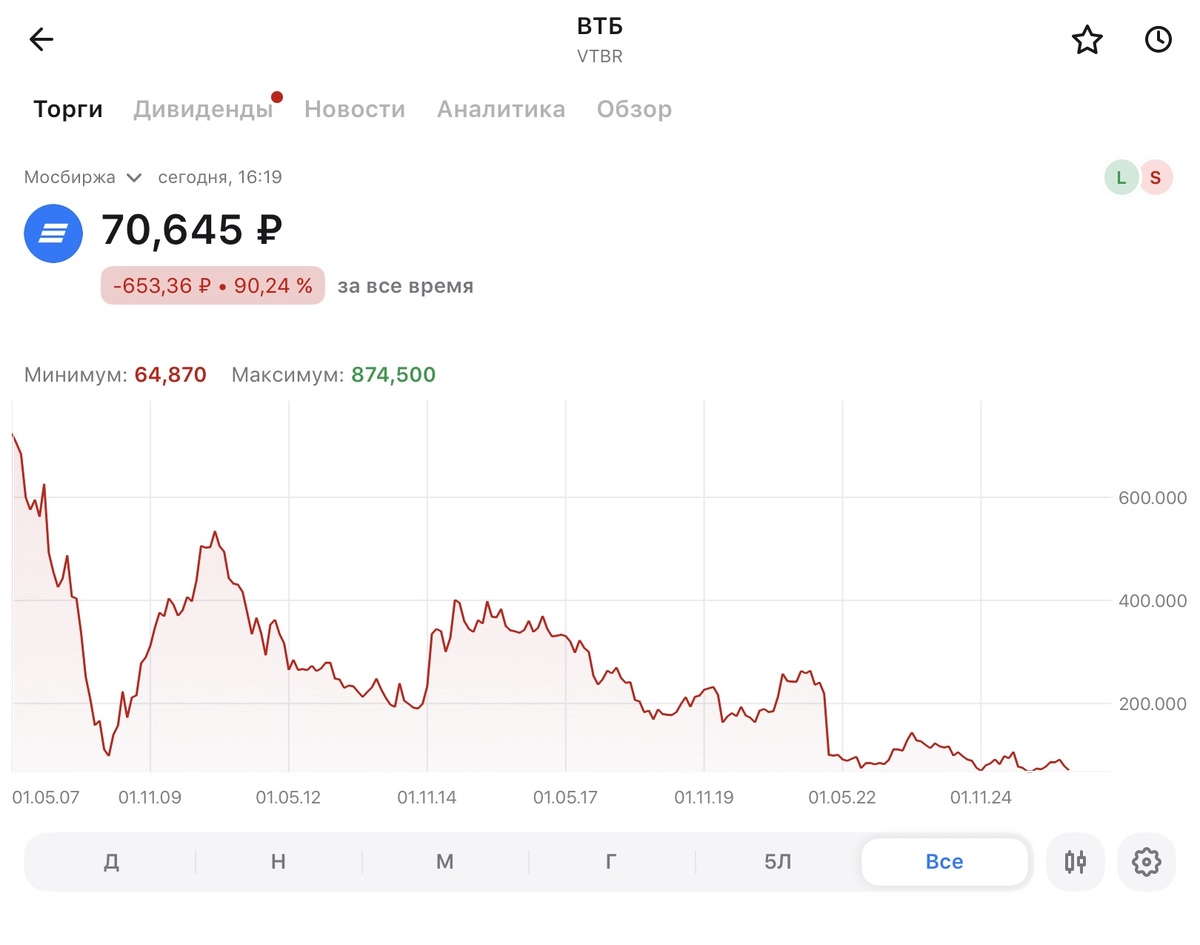Add VTBR to favorites with star icon
Viewport: 1200px width, 945px height.
pos(1087,40)
